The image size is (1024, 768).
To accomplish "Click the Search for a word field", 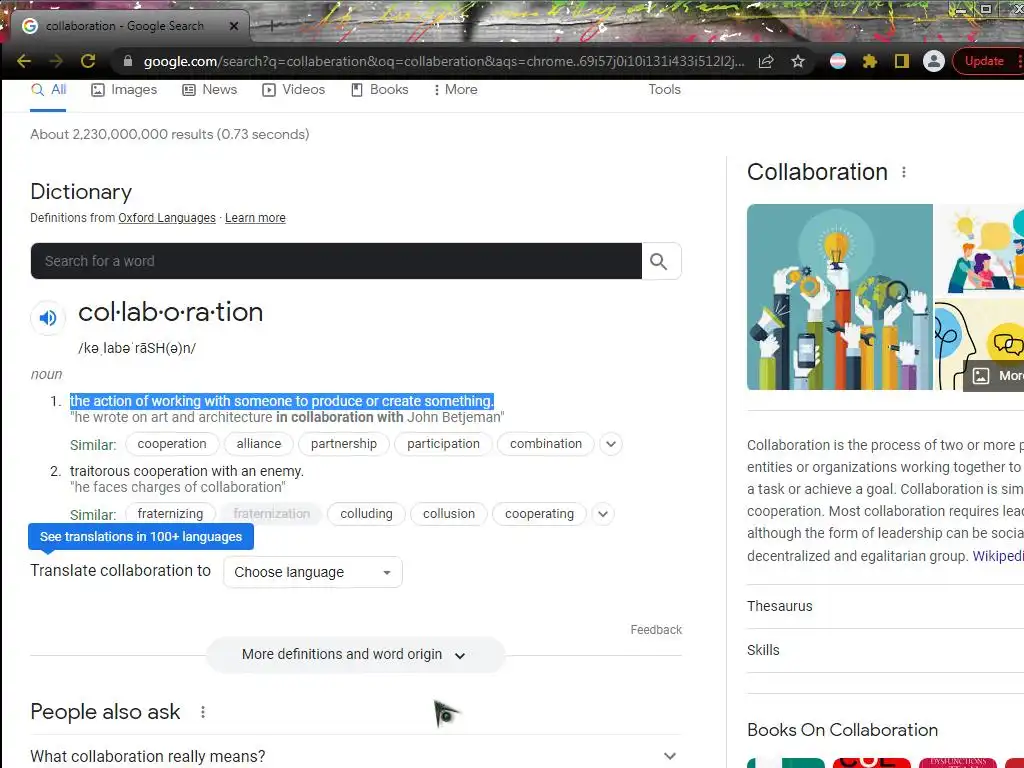I will tap(336, 261).
